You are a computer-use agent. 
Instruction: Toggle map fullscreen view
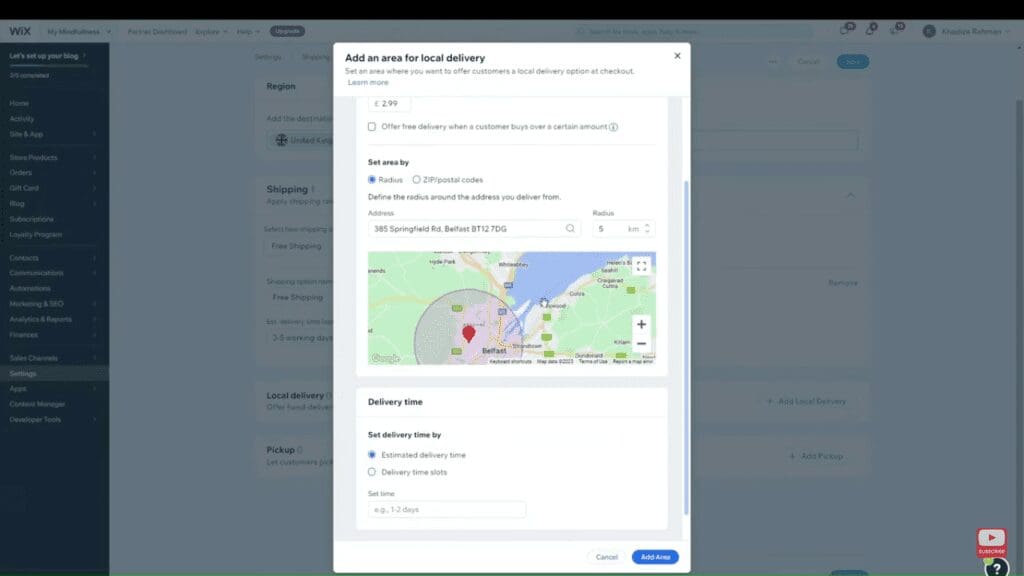pyautogui.click(x=641, y=266)
